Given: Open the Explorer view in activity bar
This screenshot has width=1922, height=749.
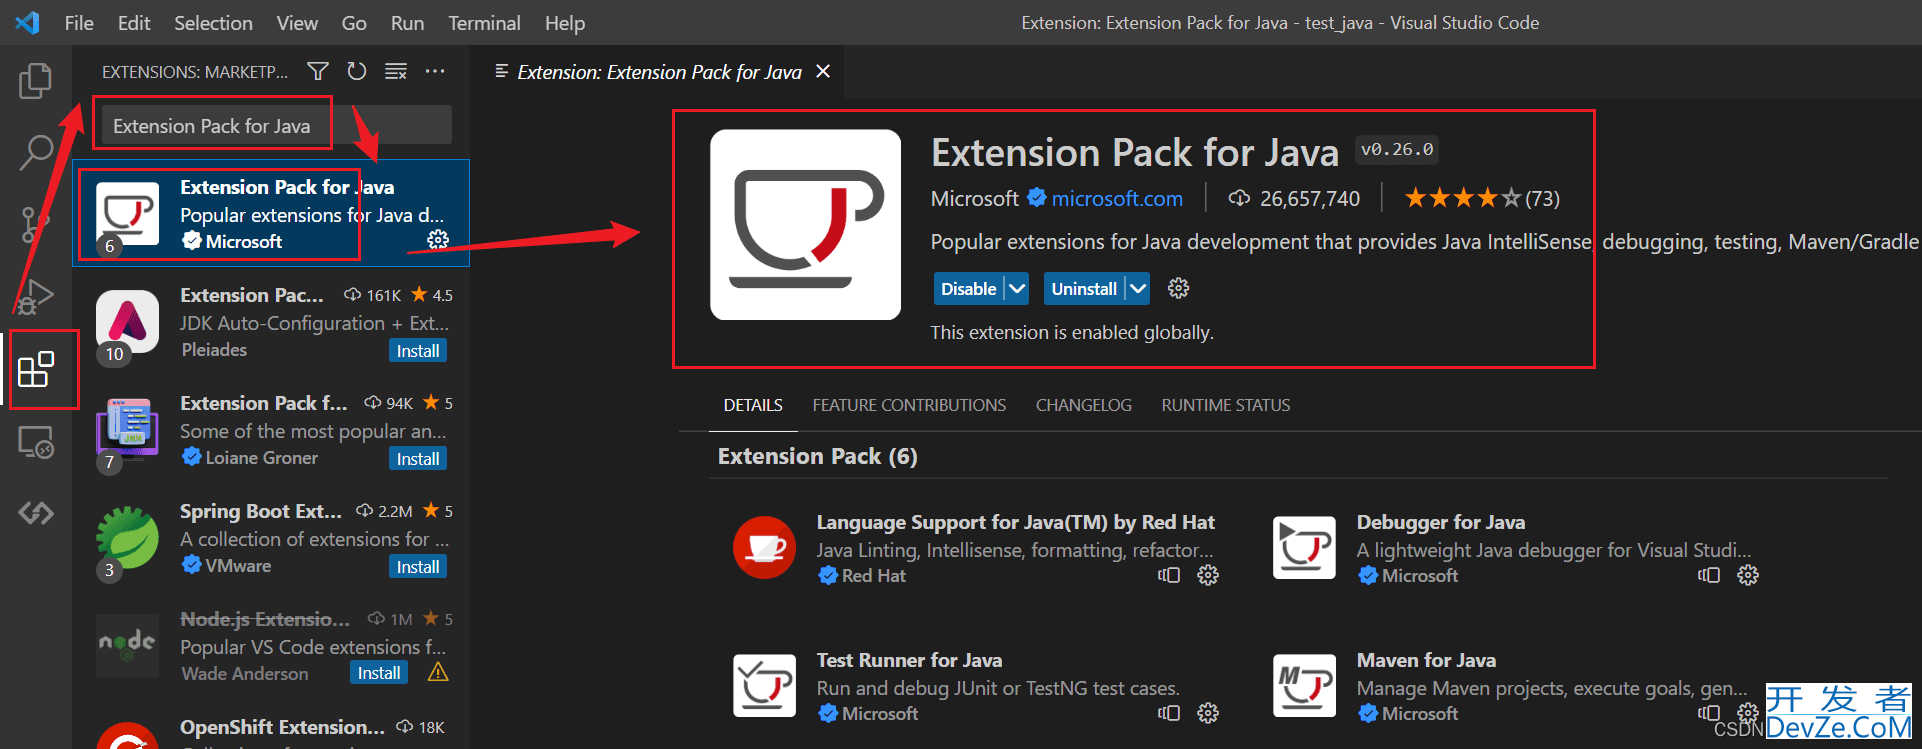Looking at the screenshot, I should tap(36, 81).
